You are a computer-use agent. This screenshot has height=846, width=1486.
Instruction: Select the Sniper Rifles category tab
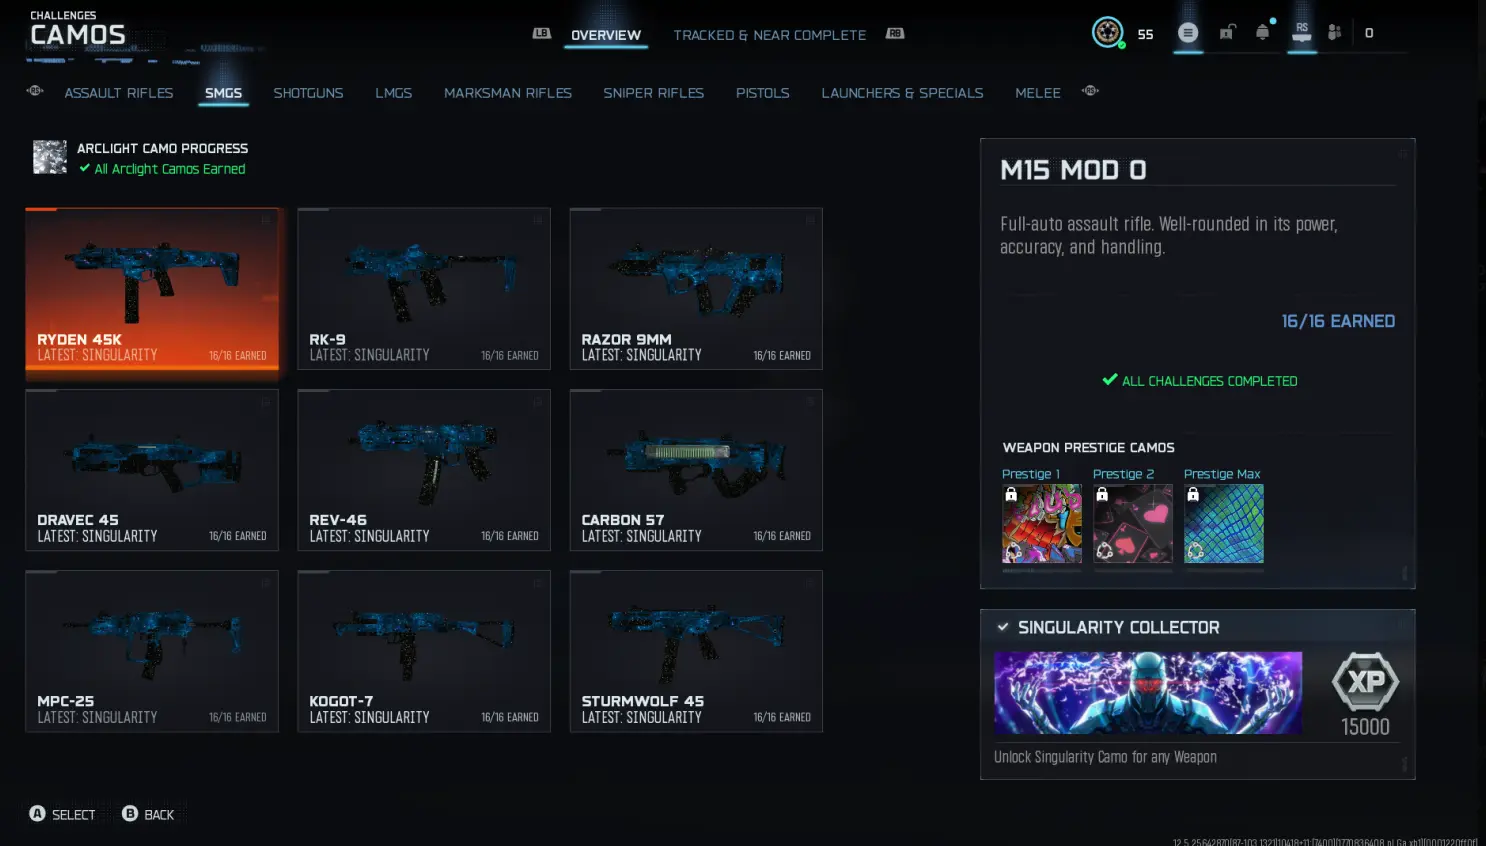click(653, 93)
